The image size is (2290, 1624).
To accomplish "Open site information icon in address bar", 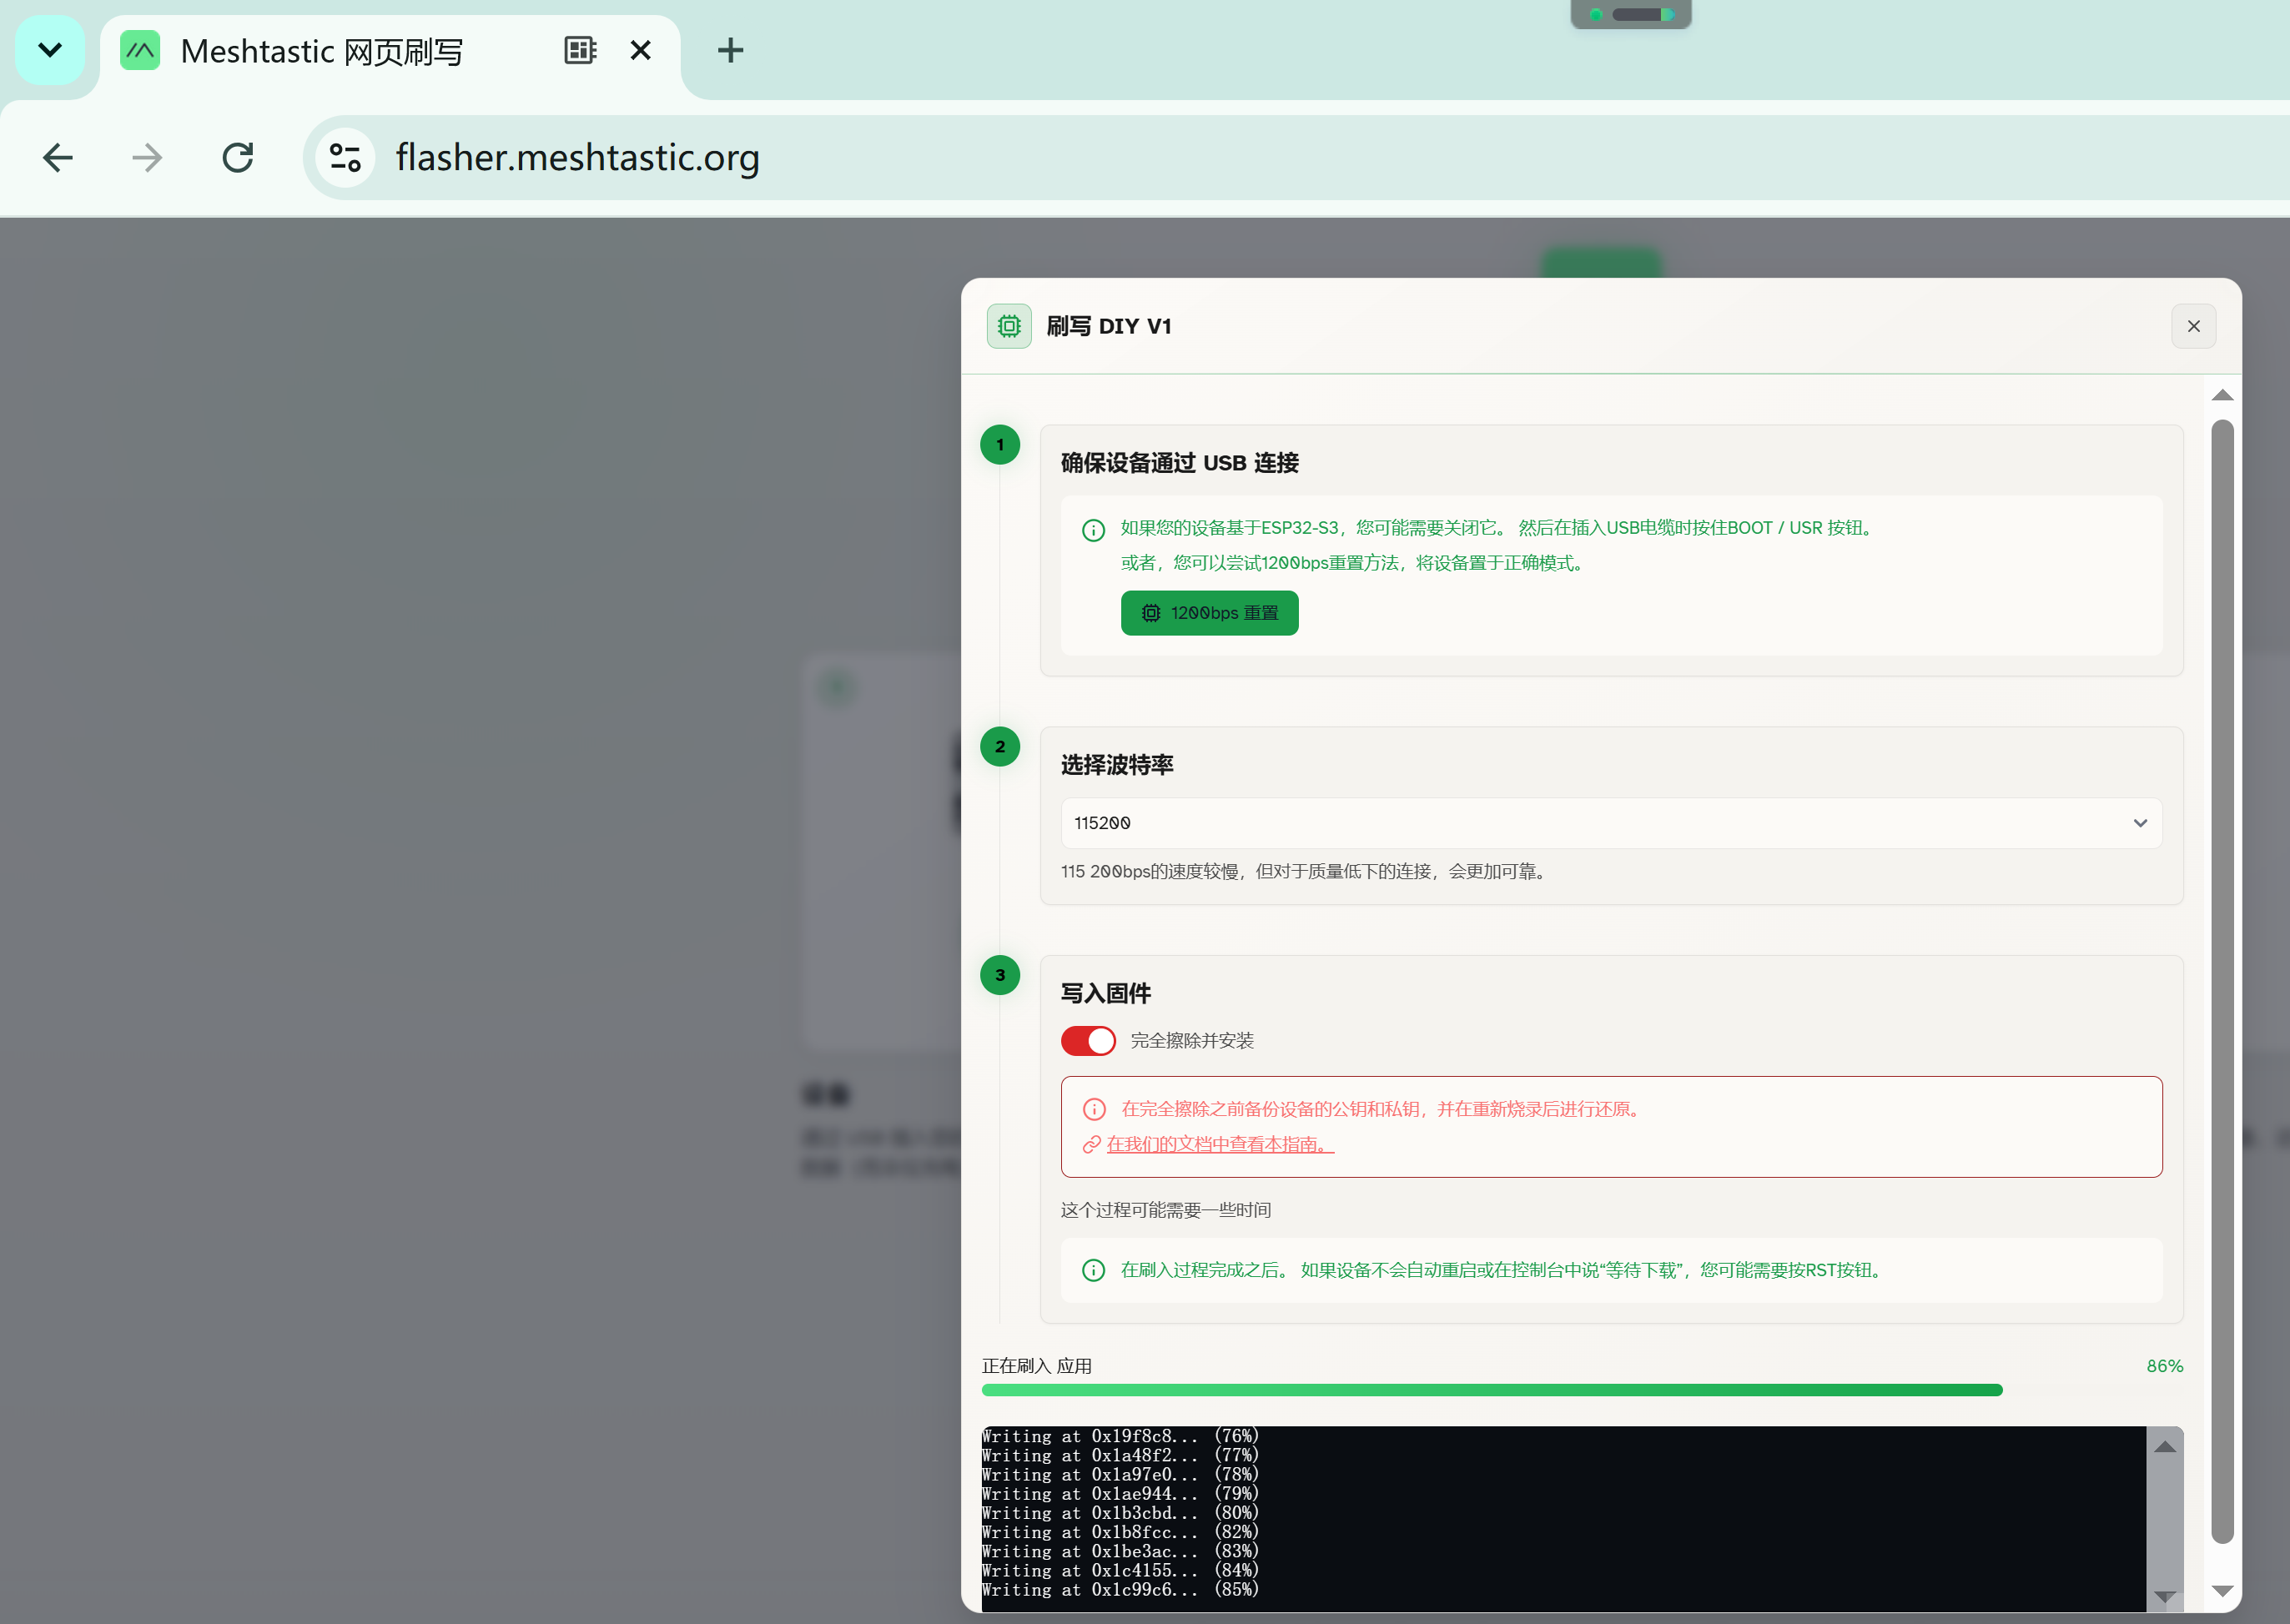I will 345,158.
